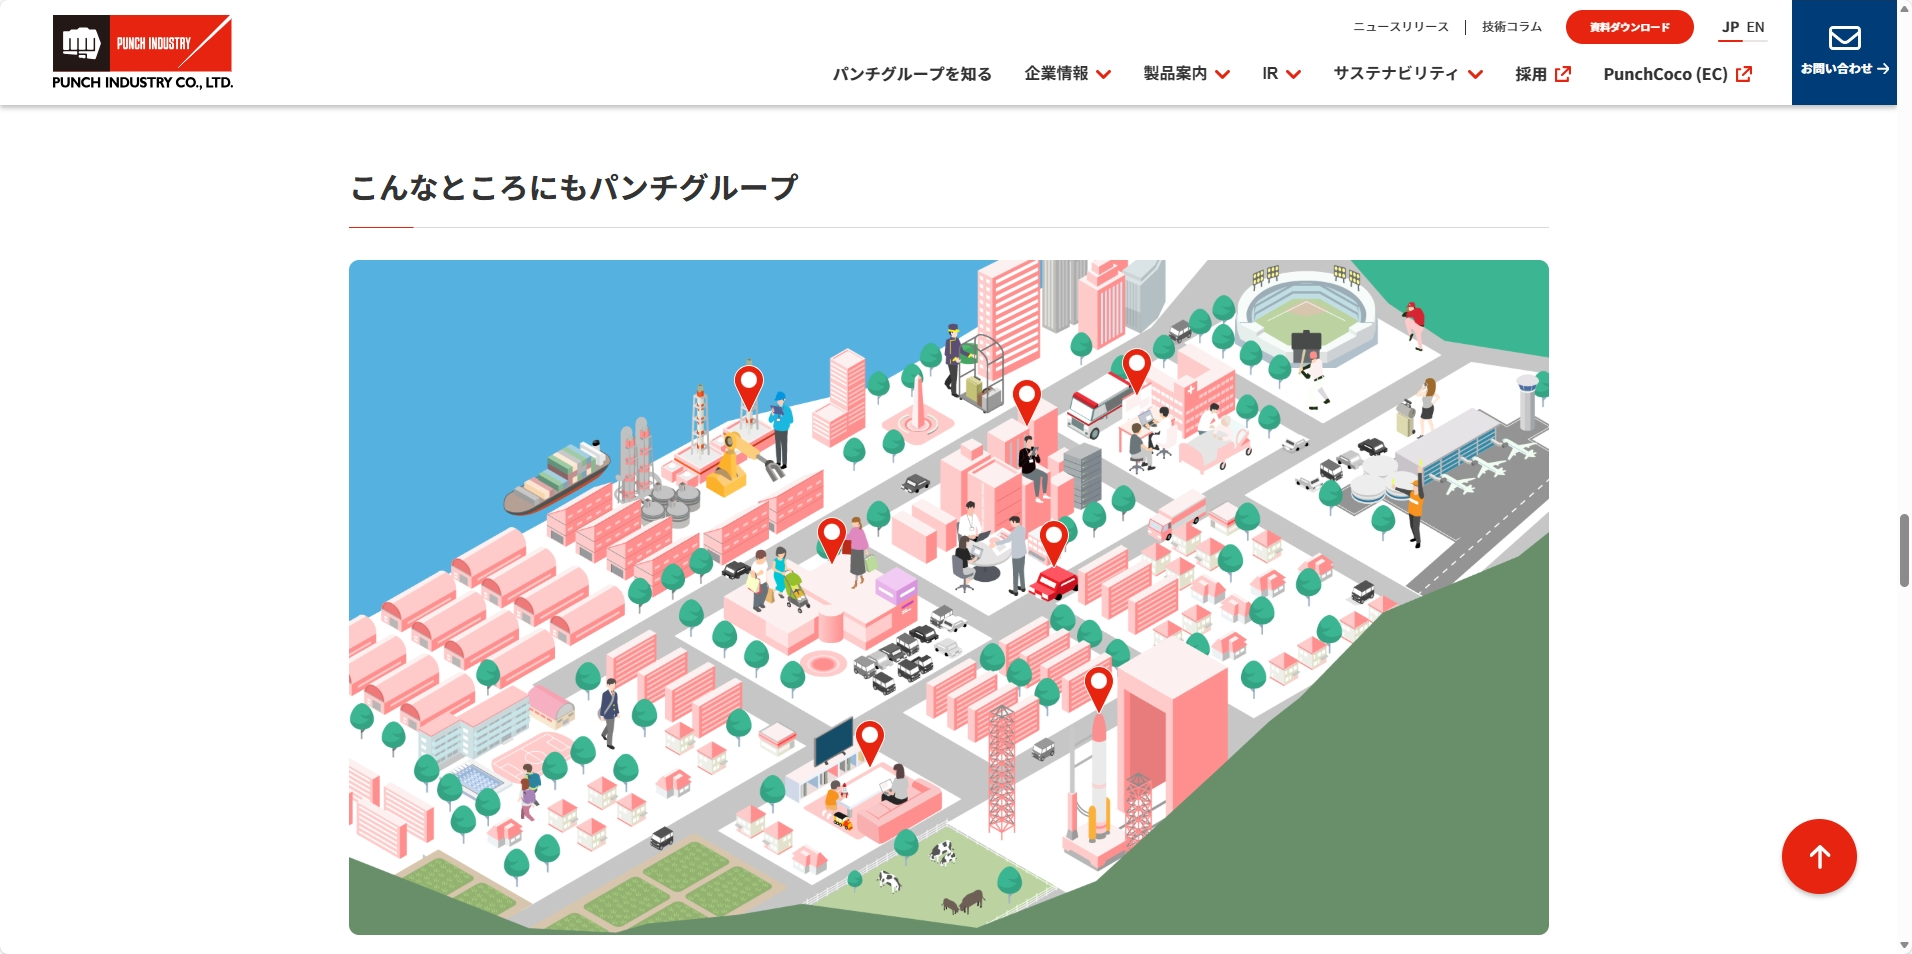The width and height of the screenshot is (1912, 954).
Task: Expand the サステナビリティ dropdown
Action: point(1395,74)
